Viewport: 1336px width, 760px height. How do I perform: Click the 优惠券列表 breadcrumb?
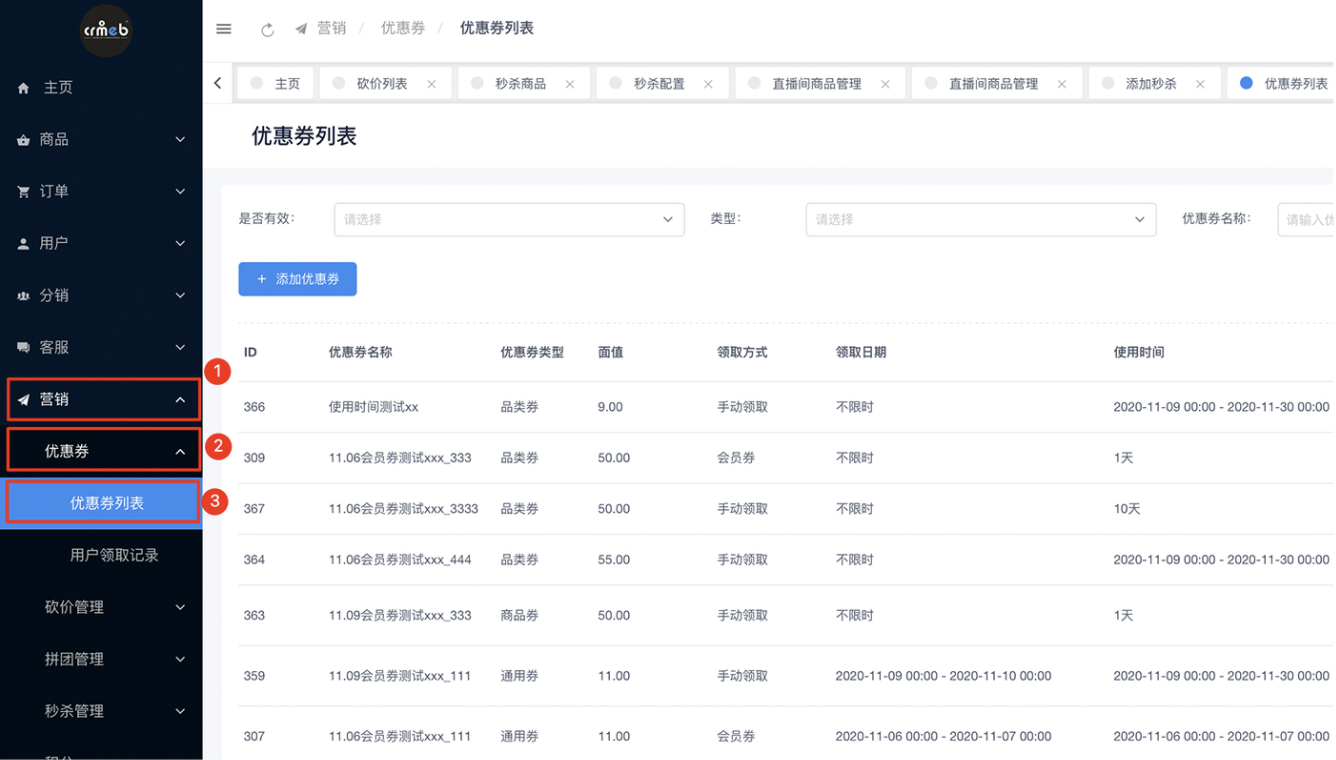[497, 28]
